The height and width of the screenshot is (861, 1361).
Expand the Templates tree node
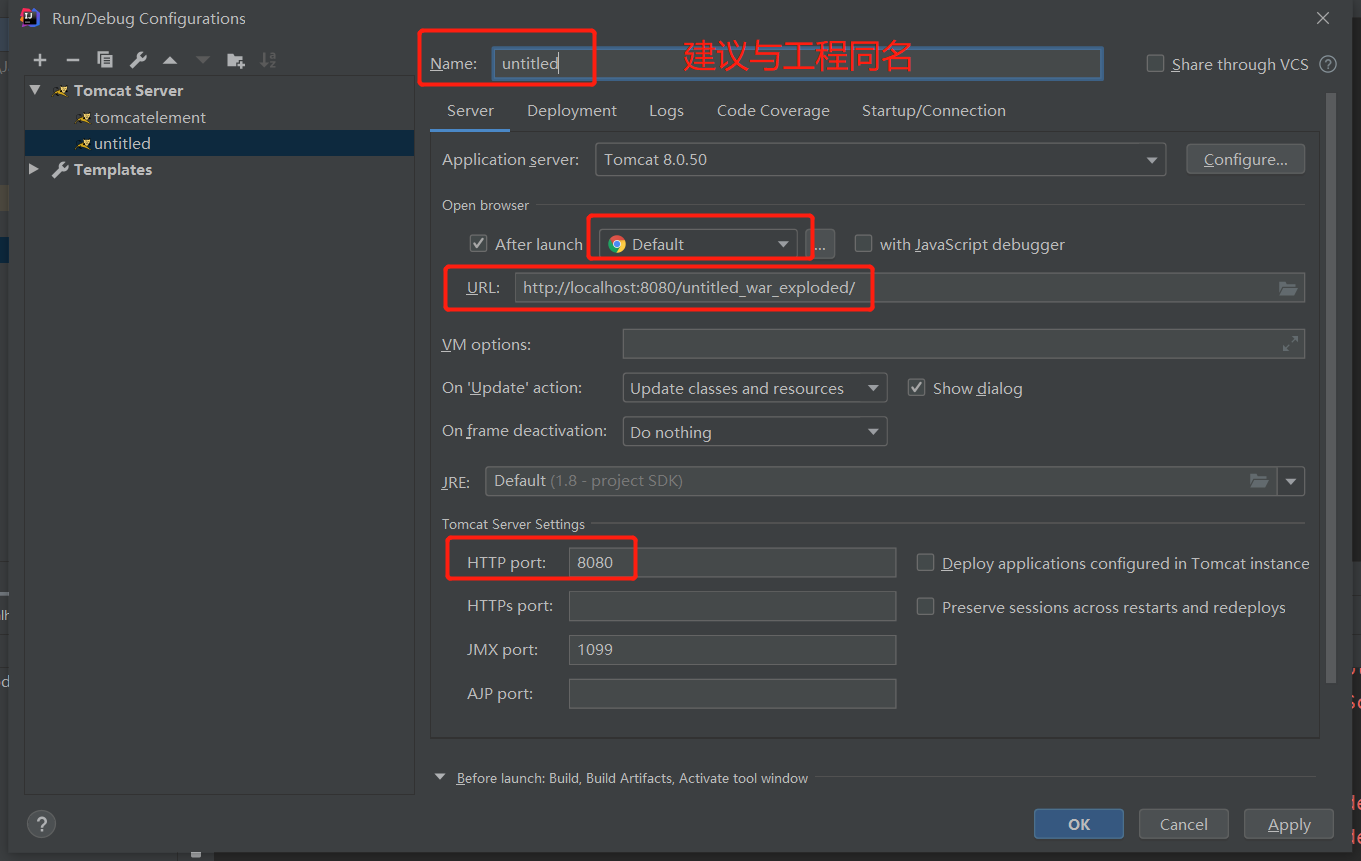coord(35,169)
